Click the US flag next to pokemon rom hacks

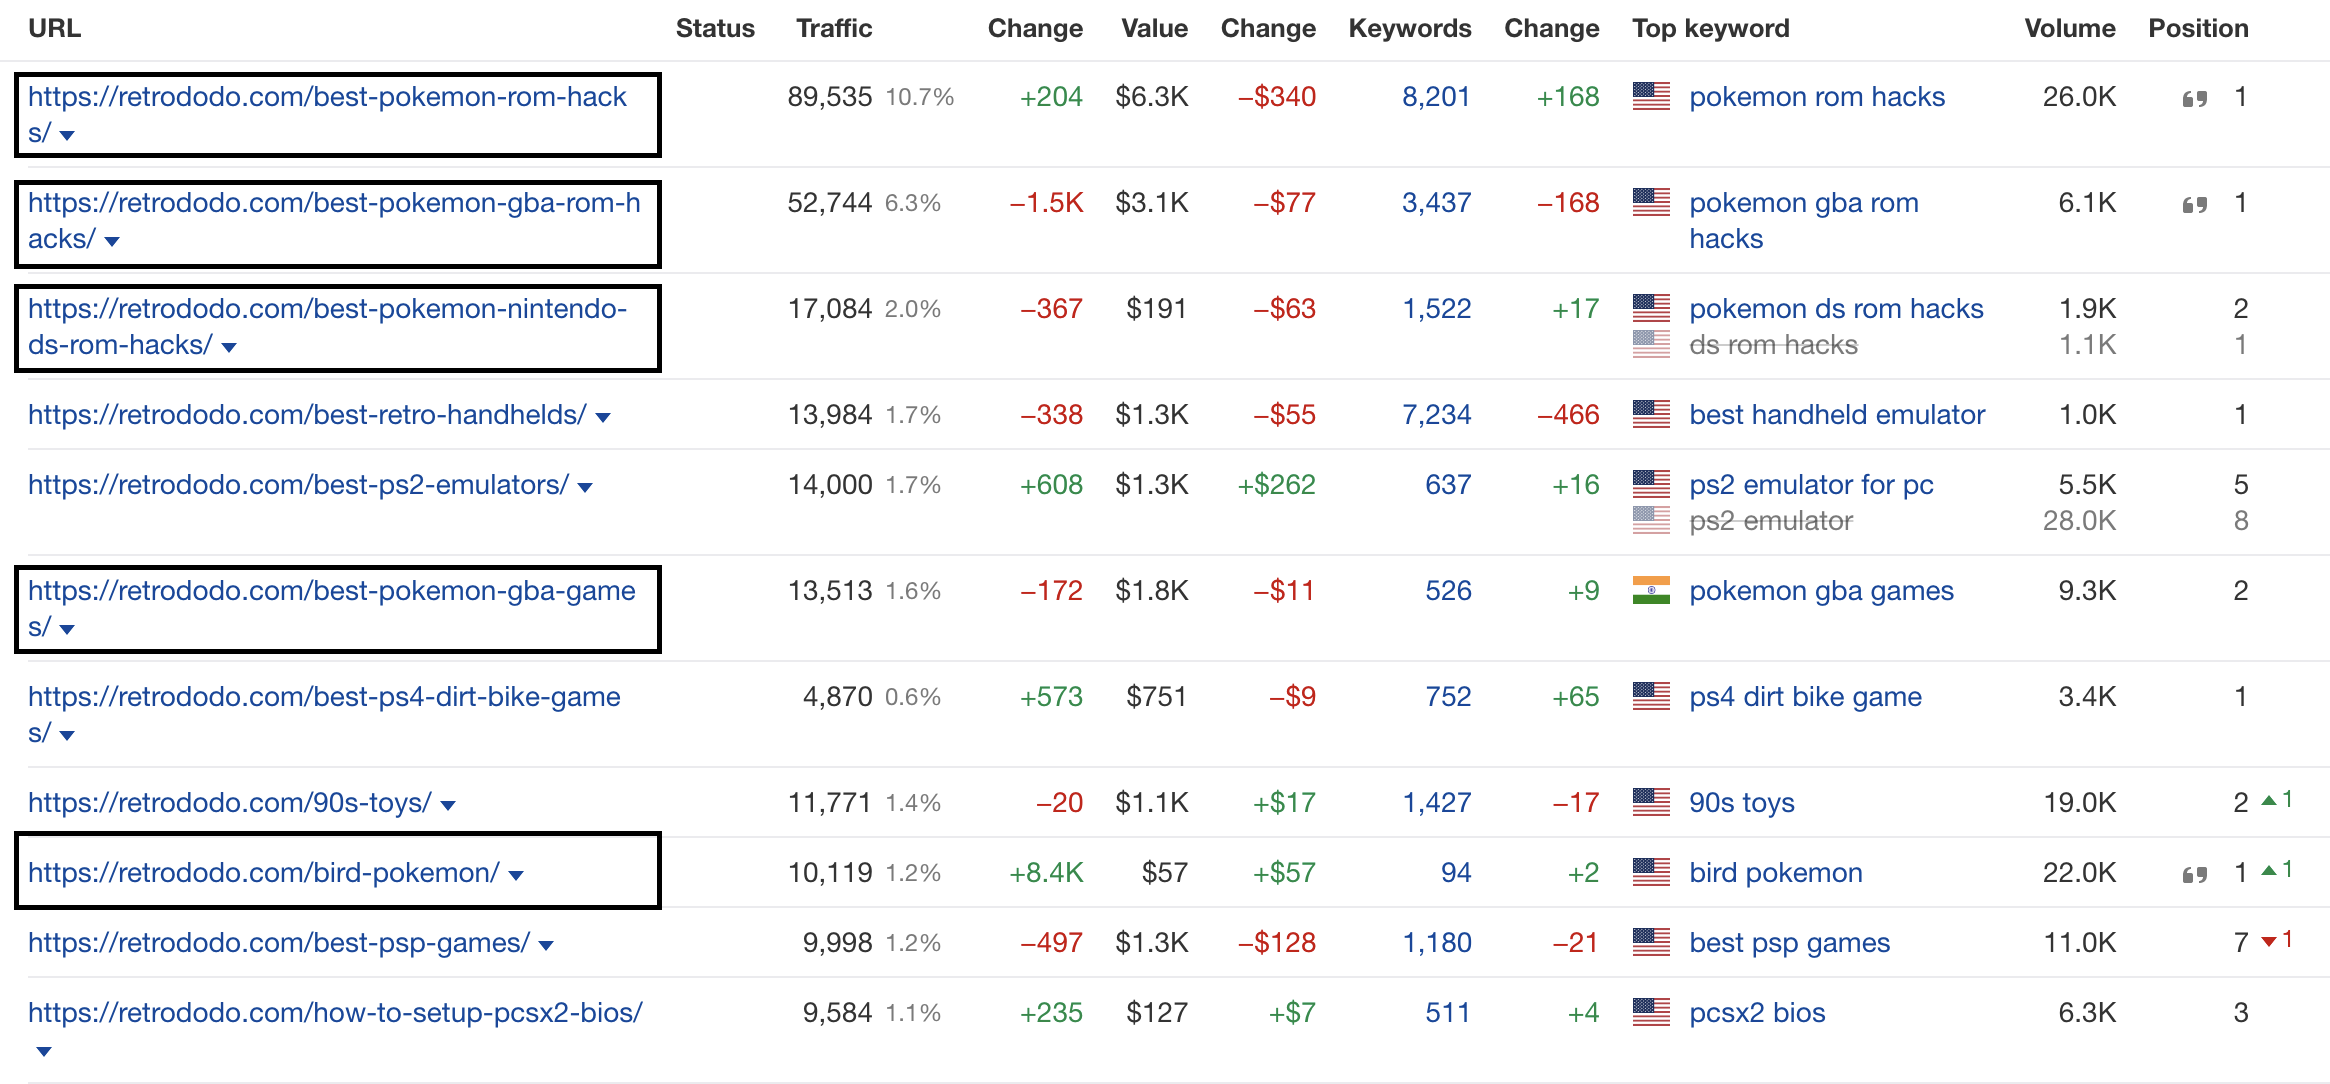coord(1650,97)
